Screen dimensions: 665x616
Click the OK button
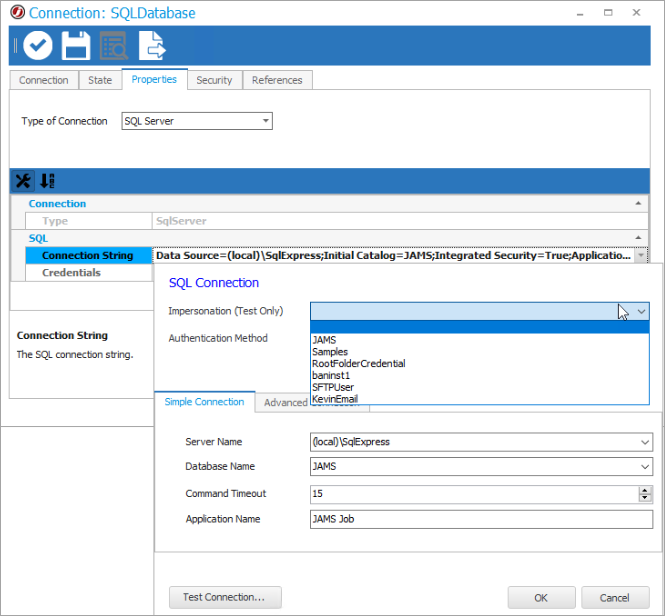tap(541, 598)
